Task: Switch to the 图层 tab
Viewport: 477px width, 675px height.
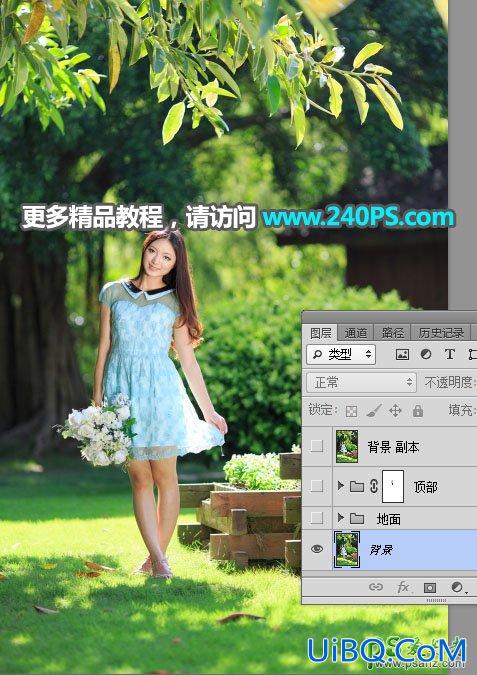Action: 320,333
